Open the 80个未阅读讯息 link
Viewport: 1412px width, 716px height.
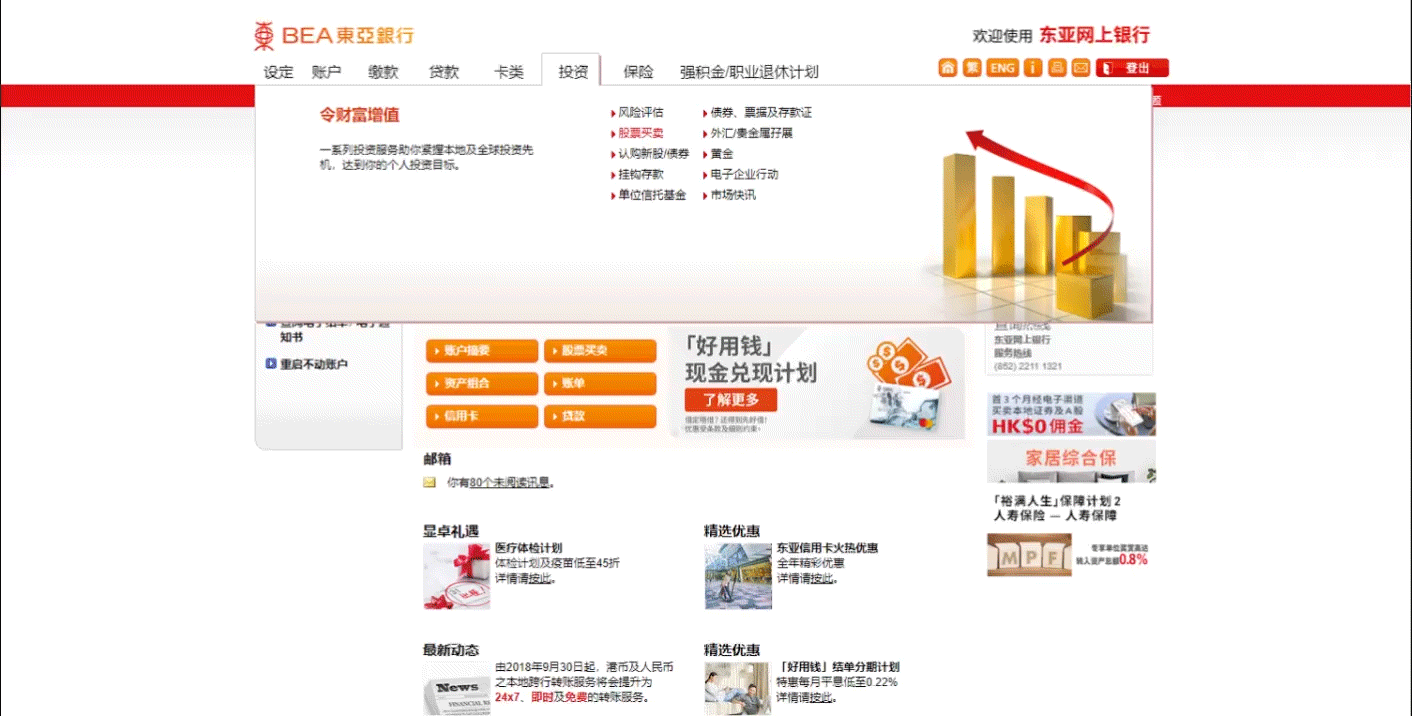pyautogui.click(x=510, y=482)
